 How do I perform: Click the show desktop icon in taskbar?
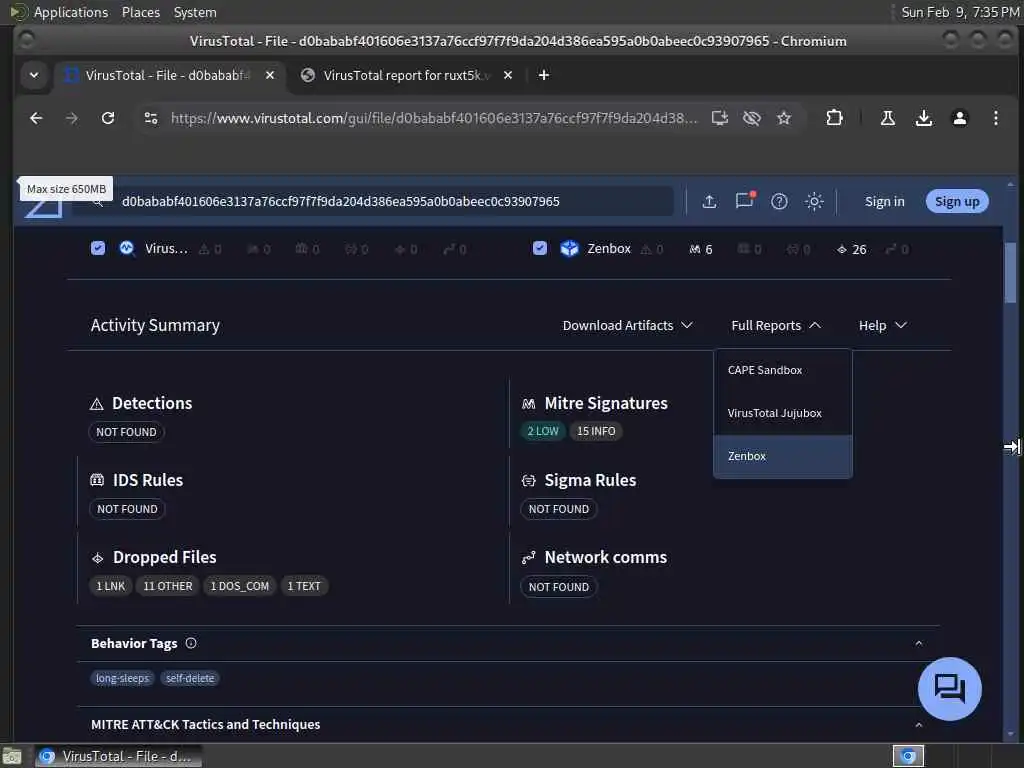[12, 756]
